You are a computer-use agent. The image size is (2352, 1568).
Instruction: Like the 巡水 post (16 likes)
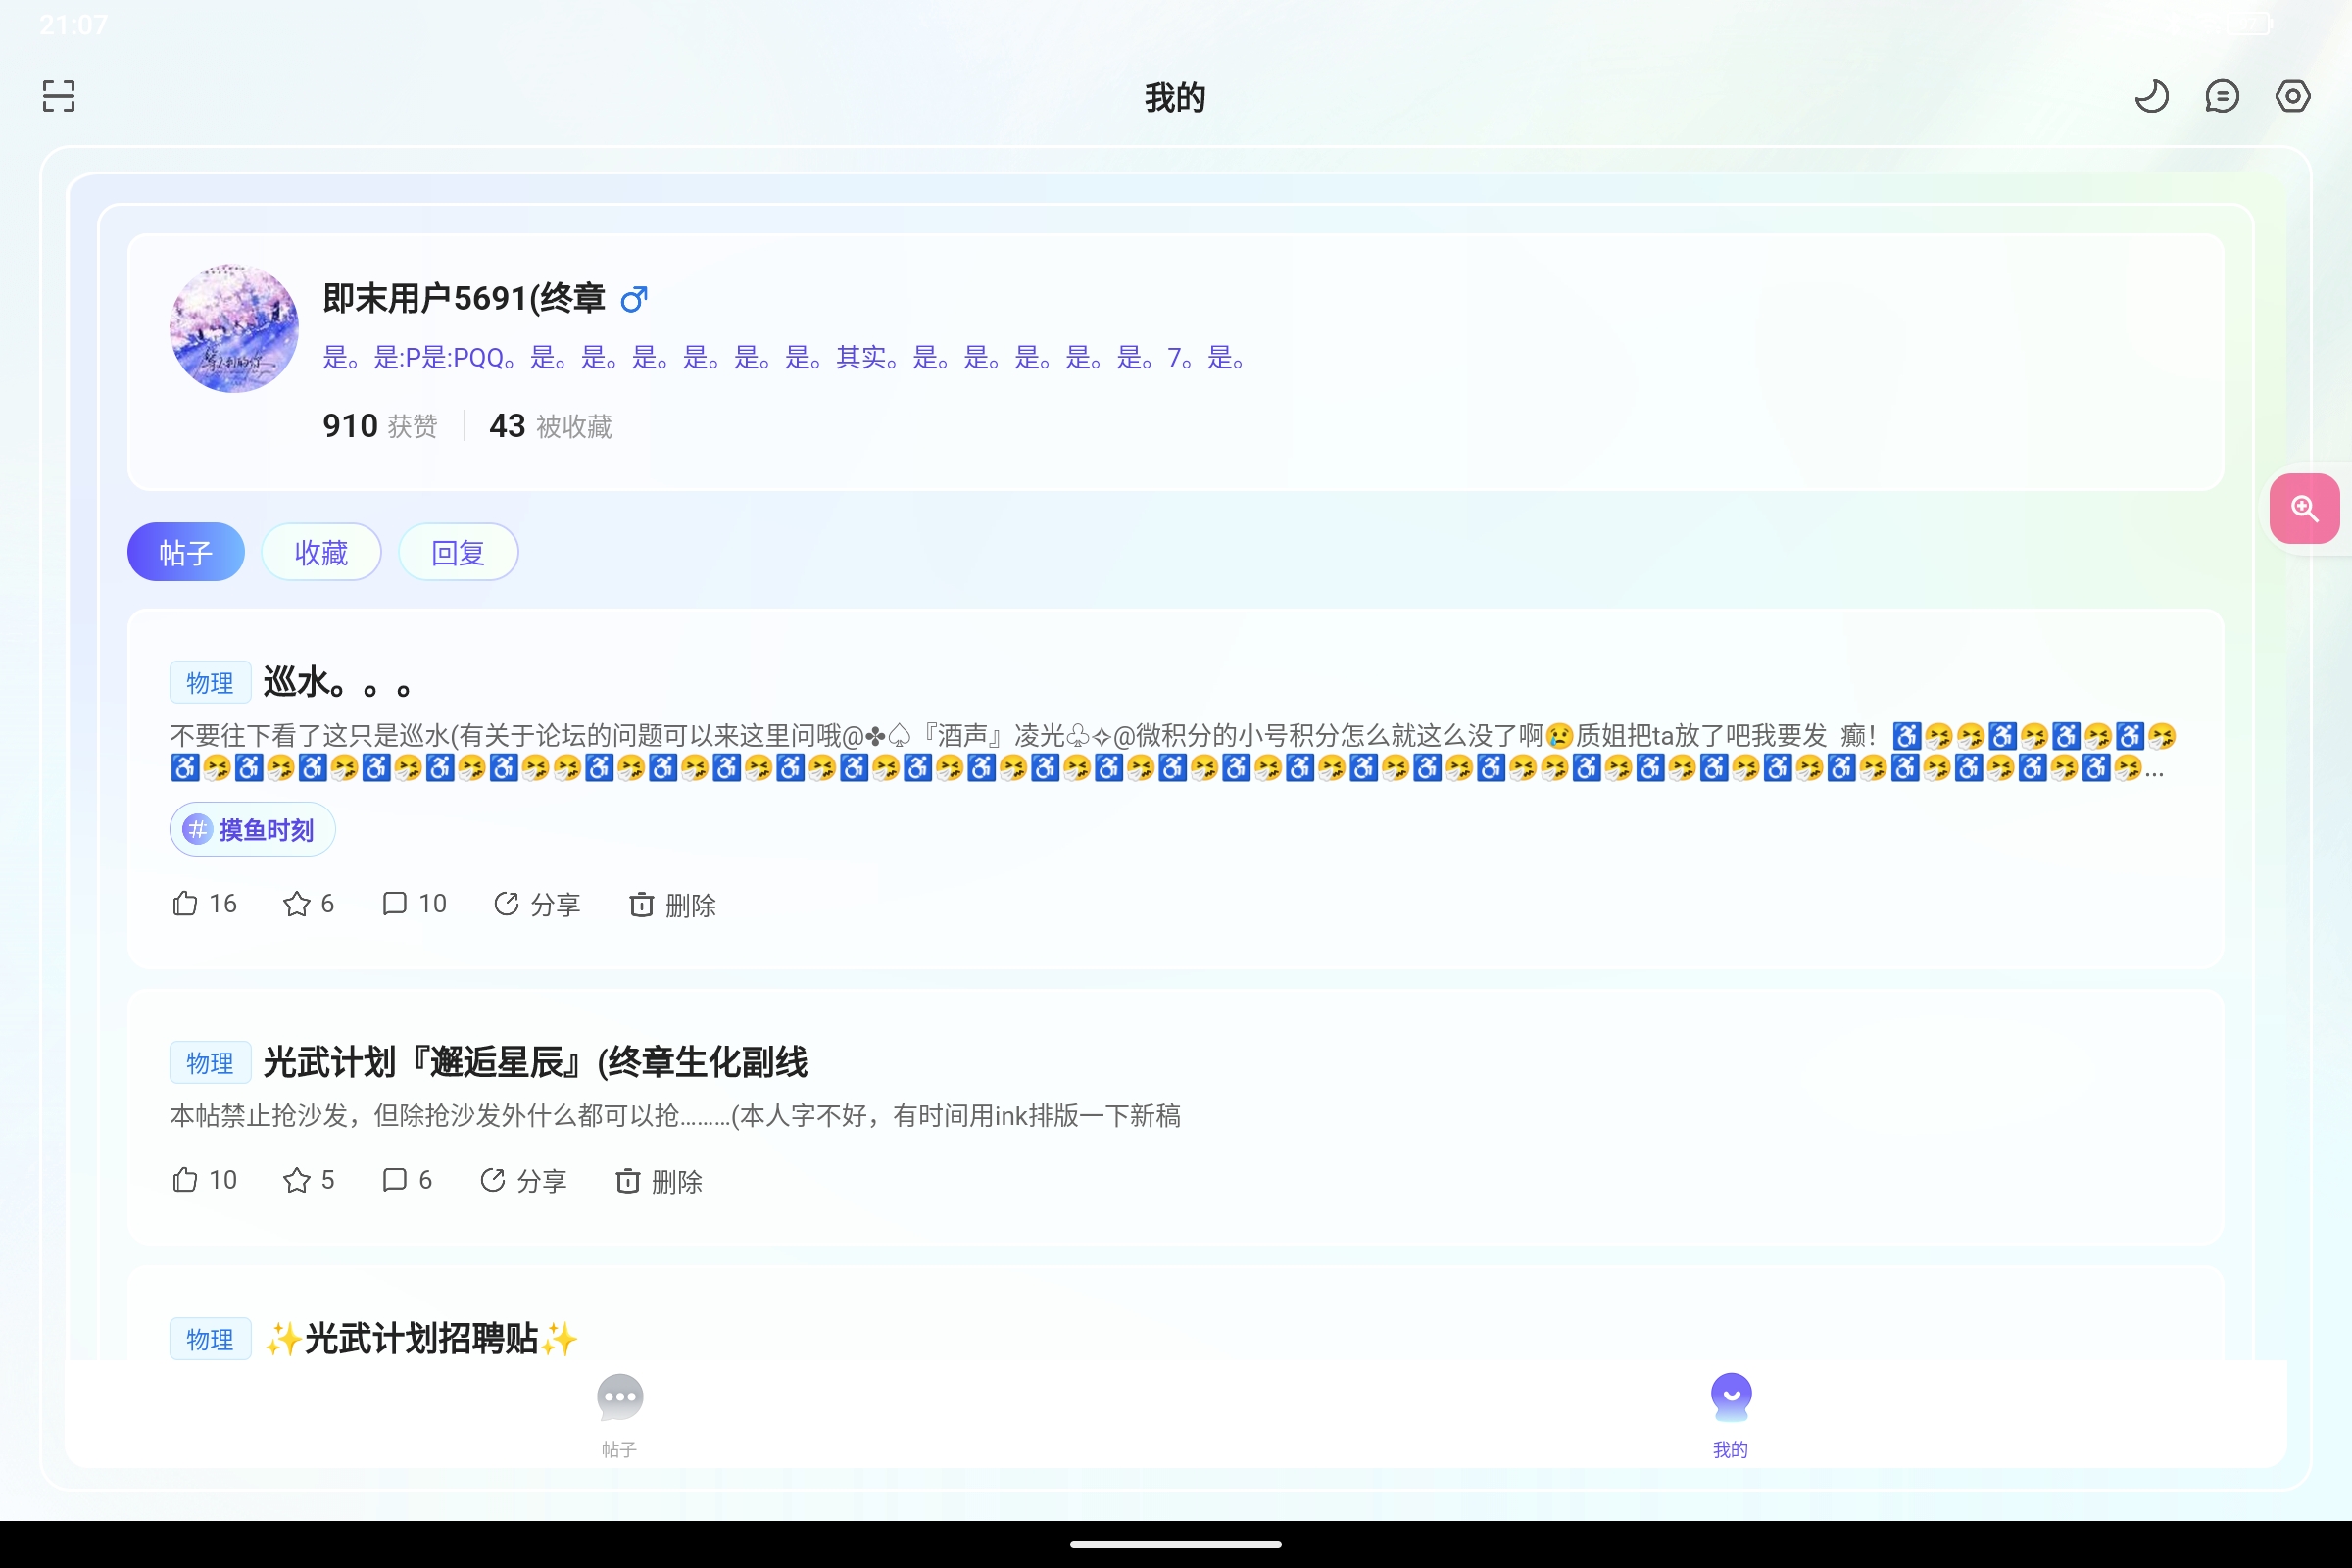pyautogui.click(x=186, y=904)
